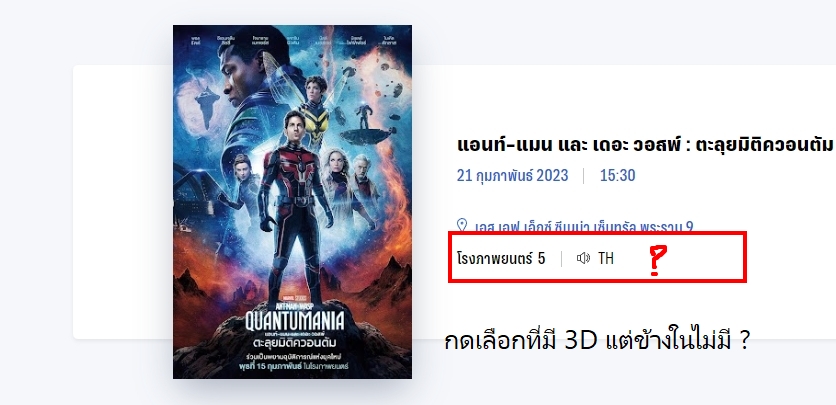
Task: Click the red highlight rectangle border
Action: click(597, 233)
